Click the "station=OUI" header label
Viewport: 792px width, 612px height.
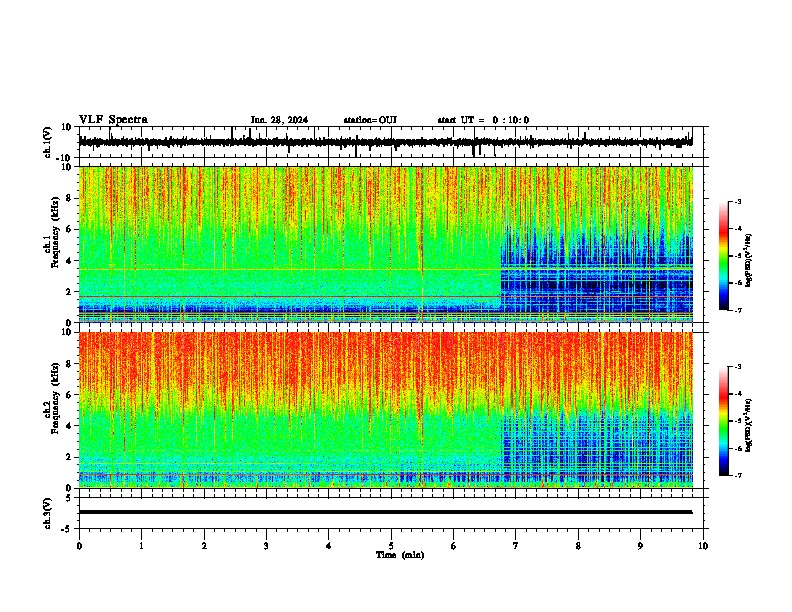tap(370, 120)
